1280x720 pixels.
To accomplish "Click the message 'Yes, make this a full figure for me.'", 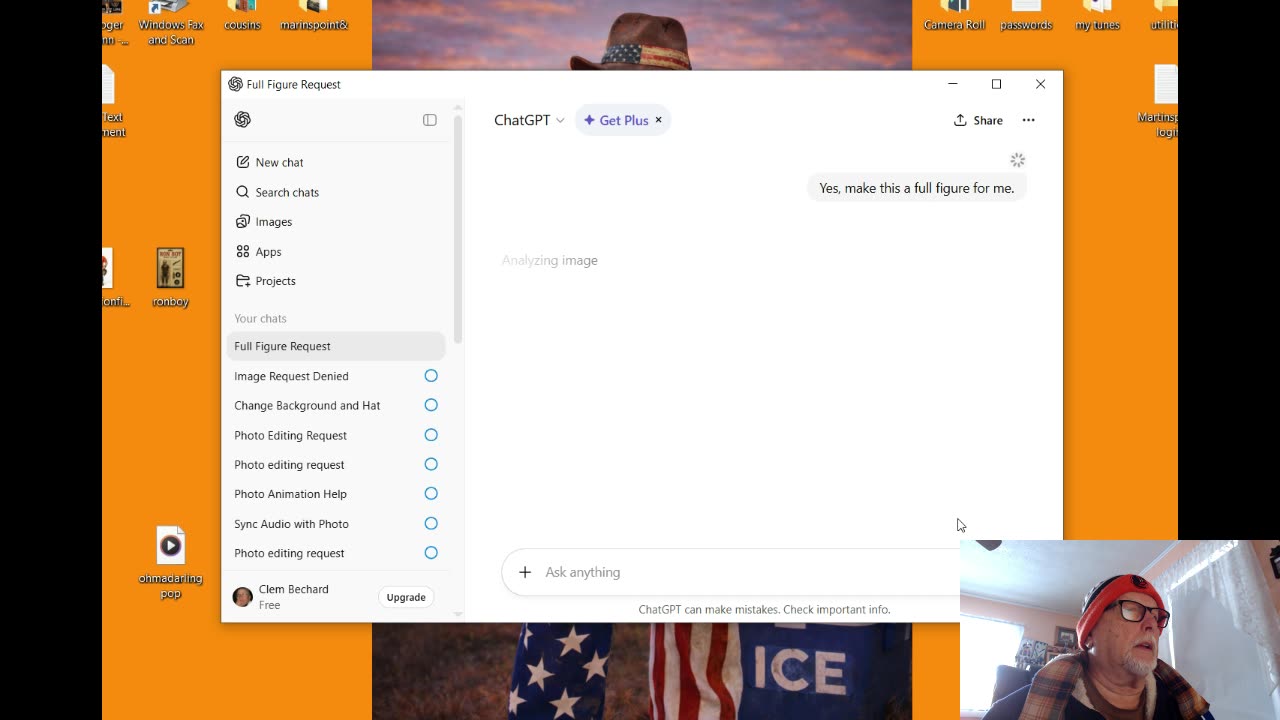I will 917,188.
